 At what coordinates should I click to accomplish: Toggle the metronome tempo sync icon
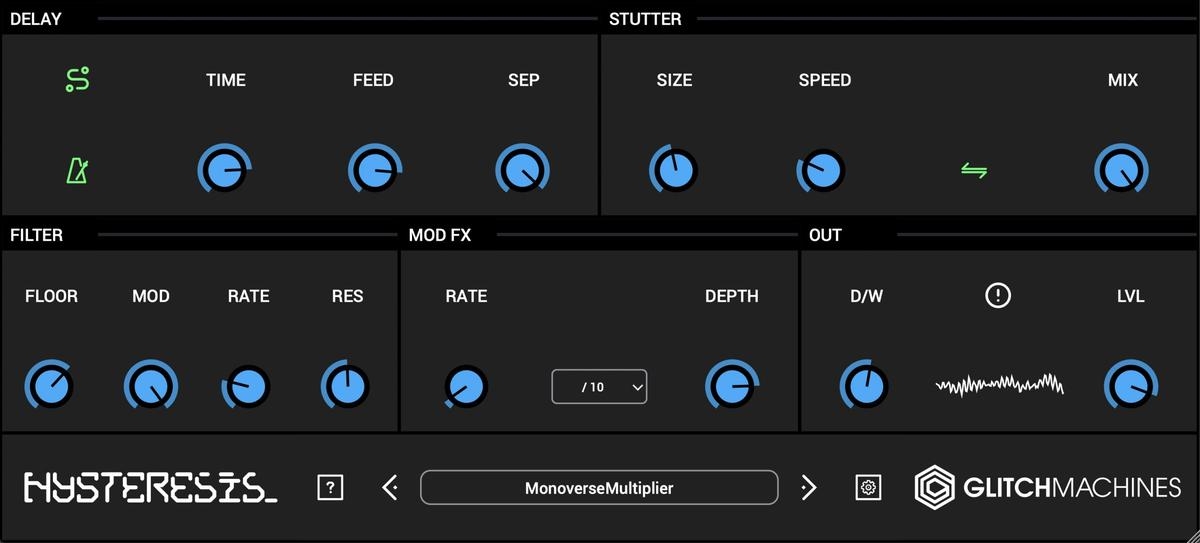77,171
